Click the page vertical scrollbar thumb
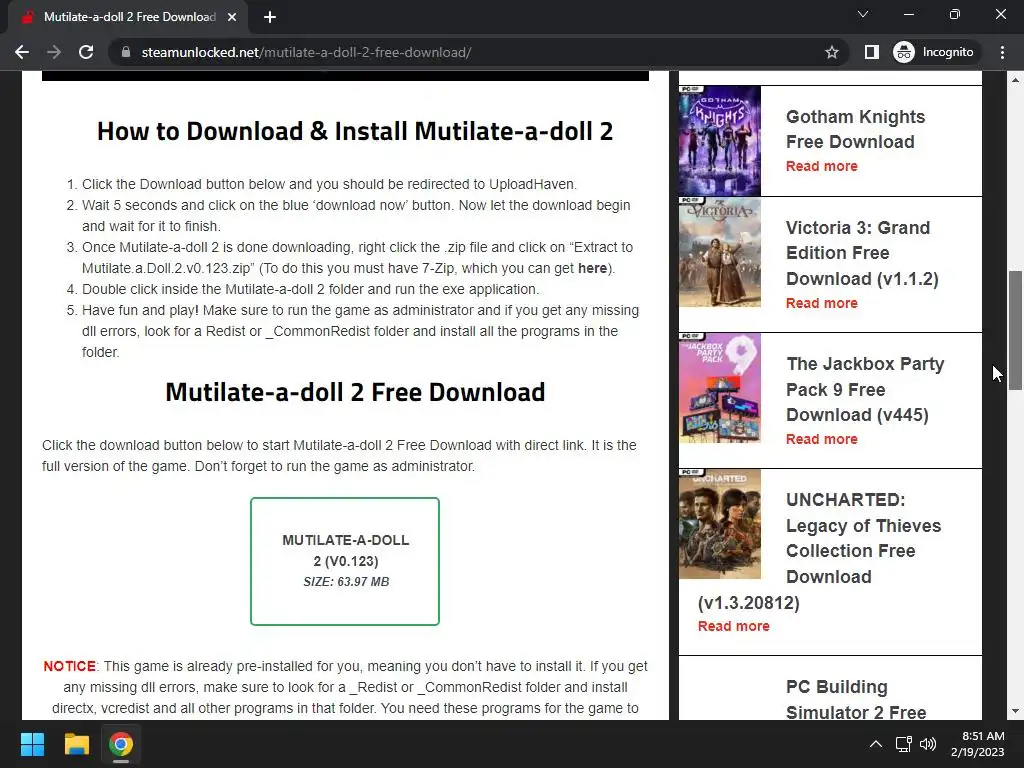 tap(1015, 330)
